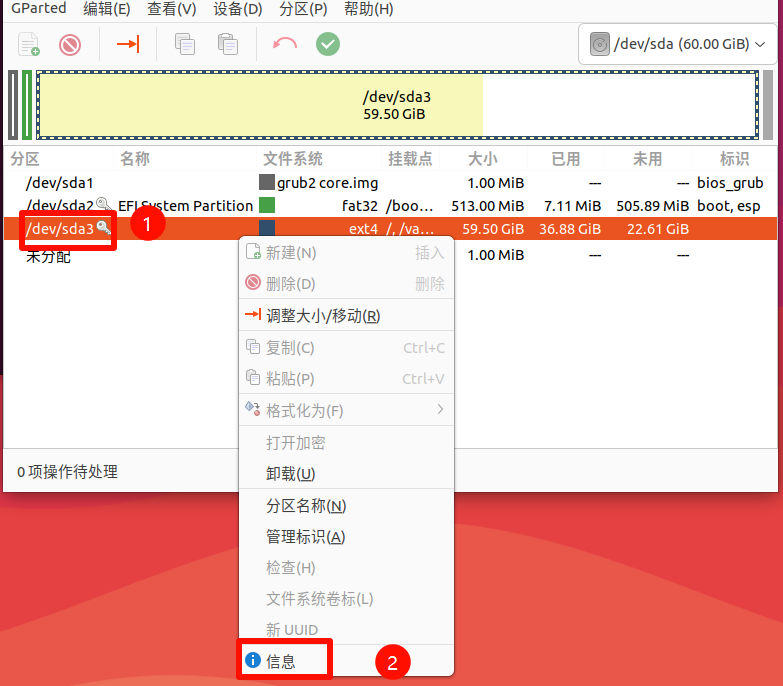783x686 pixels.
Task: Choose 打开加密 in the context menu
Action: coord(347,442)
